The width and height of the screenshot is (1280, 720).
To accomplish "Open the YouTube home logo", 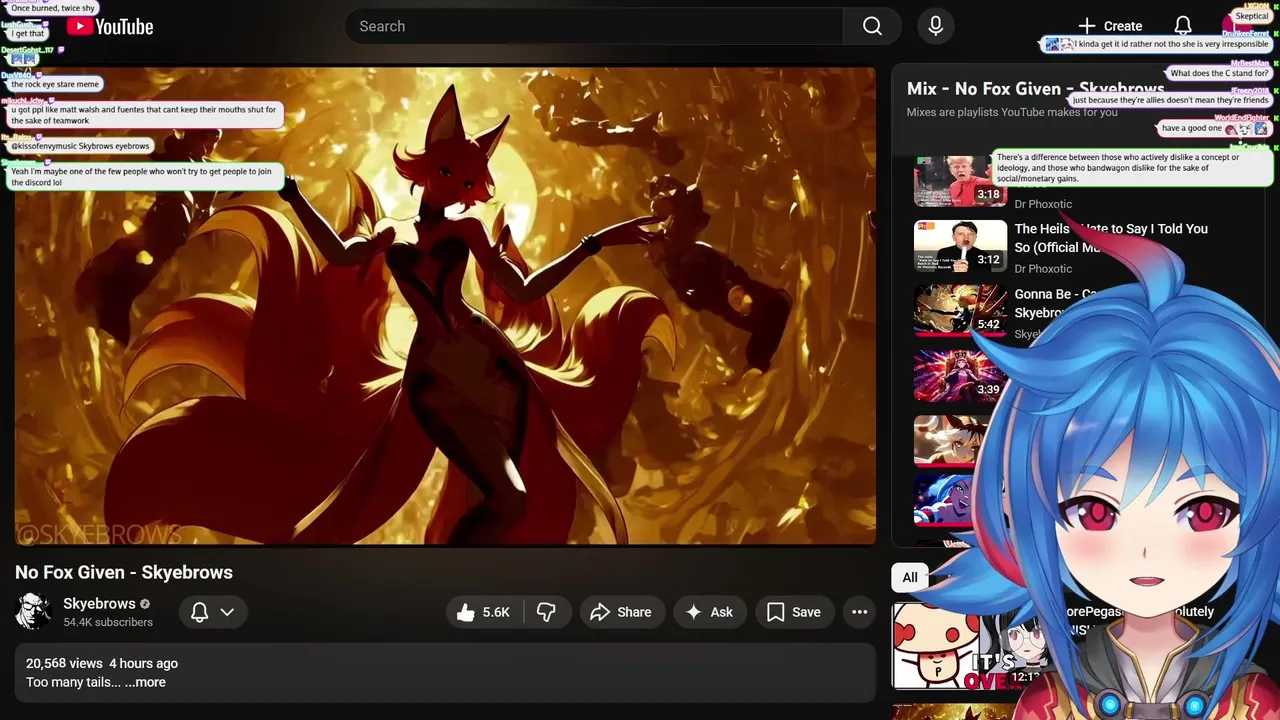I will (x=110, y=27).
